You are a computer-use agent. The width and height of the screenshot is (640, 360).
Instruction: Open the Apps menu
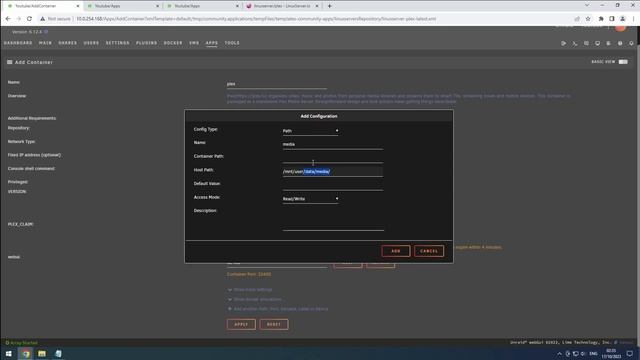click(x=211, y=43)
